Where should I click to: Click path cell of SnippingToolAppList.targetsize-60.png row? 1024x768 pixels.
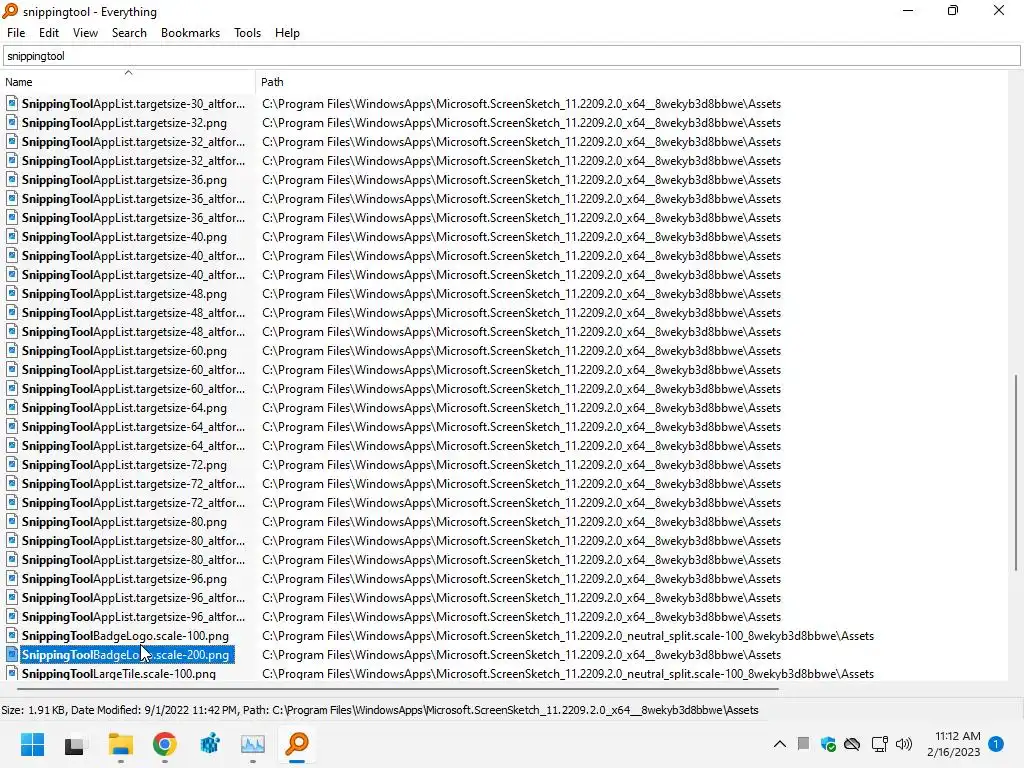point(521,351)
